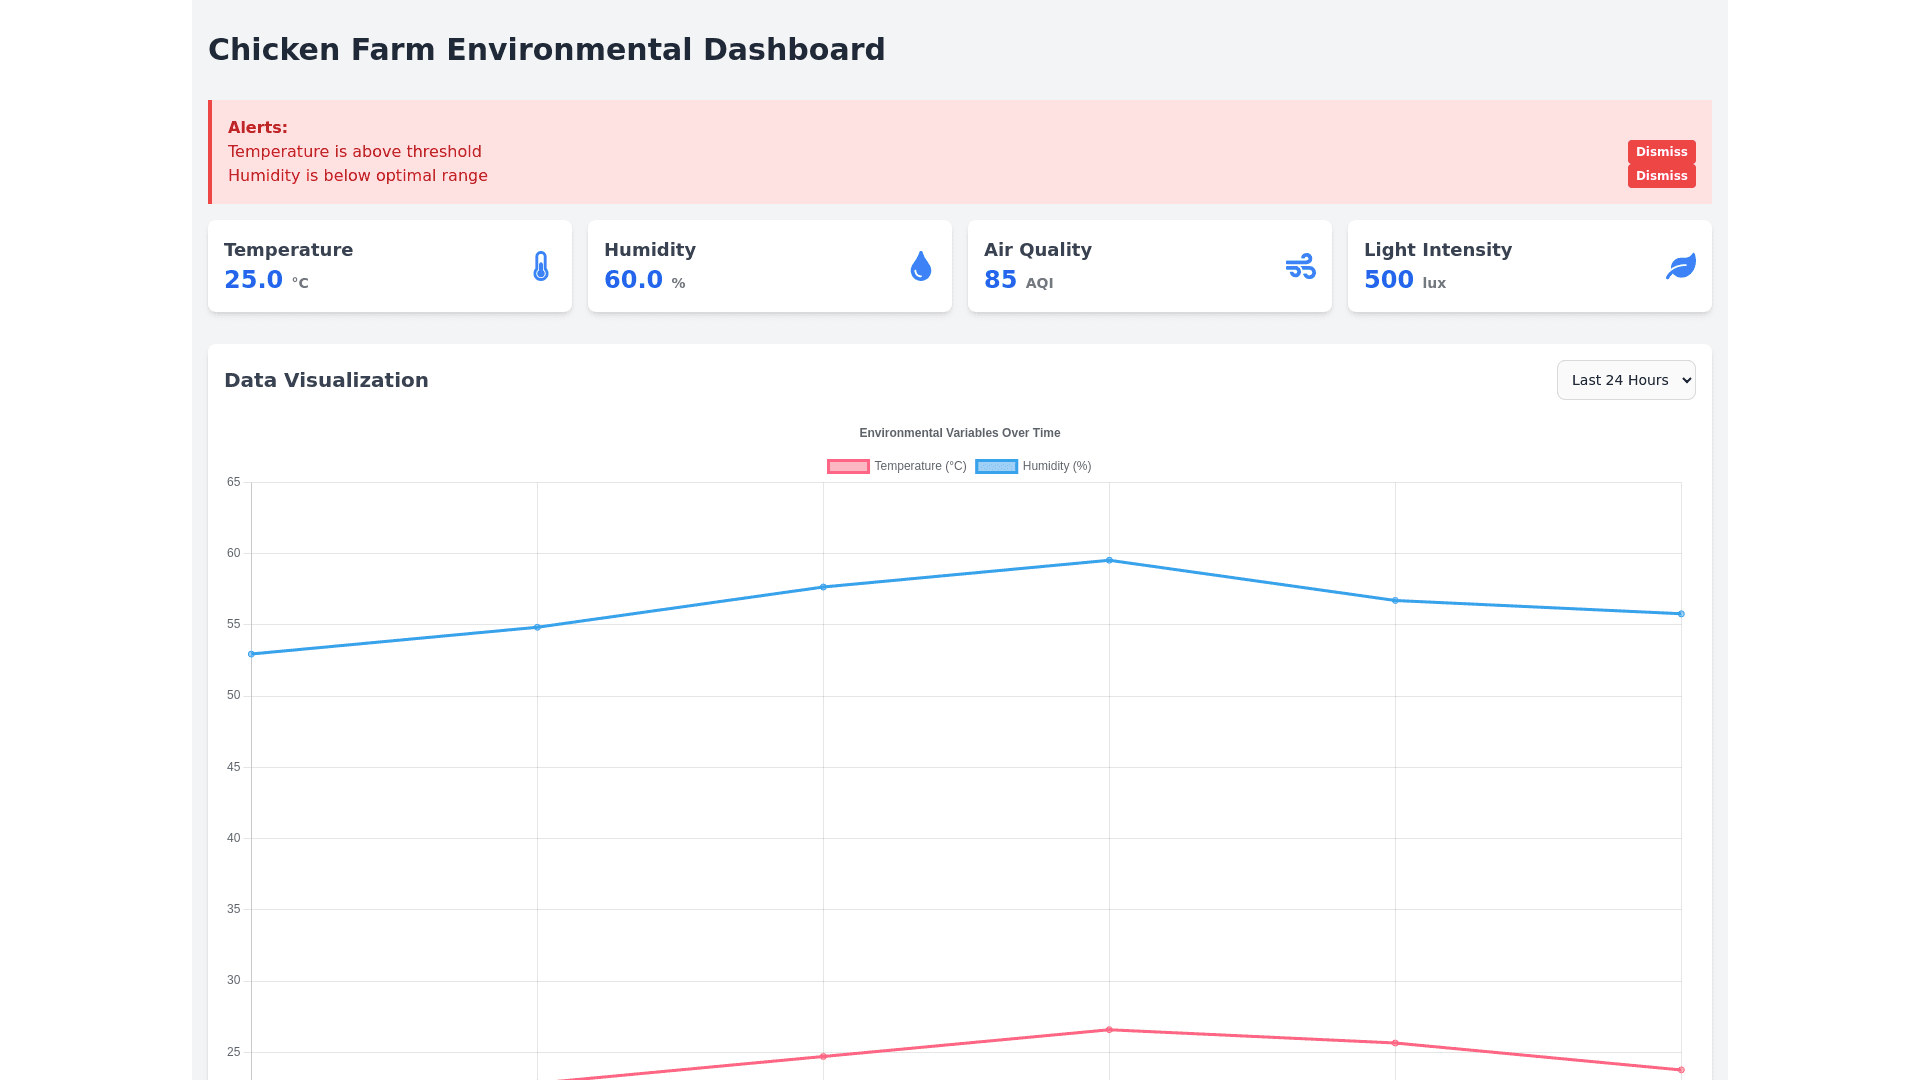
Task: Click the thermometer icon on Temperature card
Action: point(541,266)
